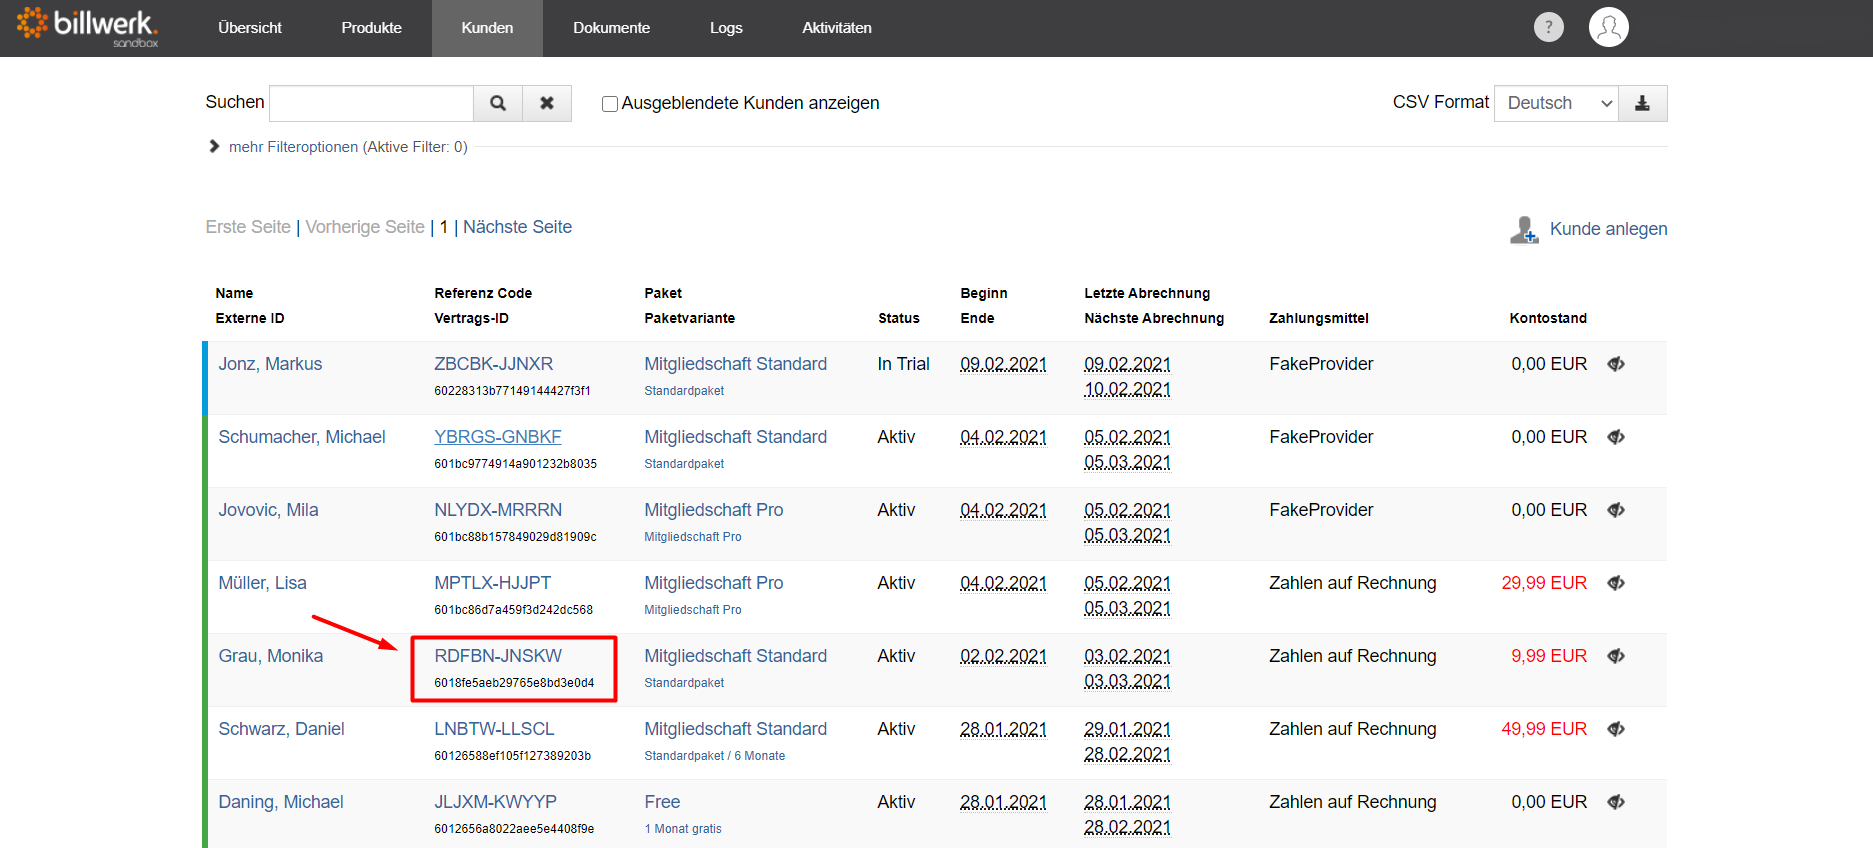Download CSV export icon
This screenshot has height=848, width=1873.
click(1643, 103)
